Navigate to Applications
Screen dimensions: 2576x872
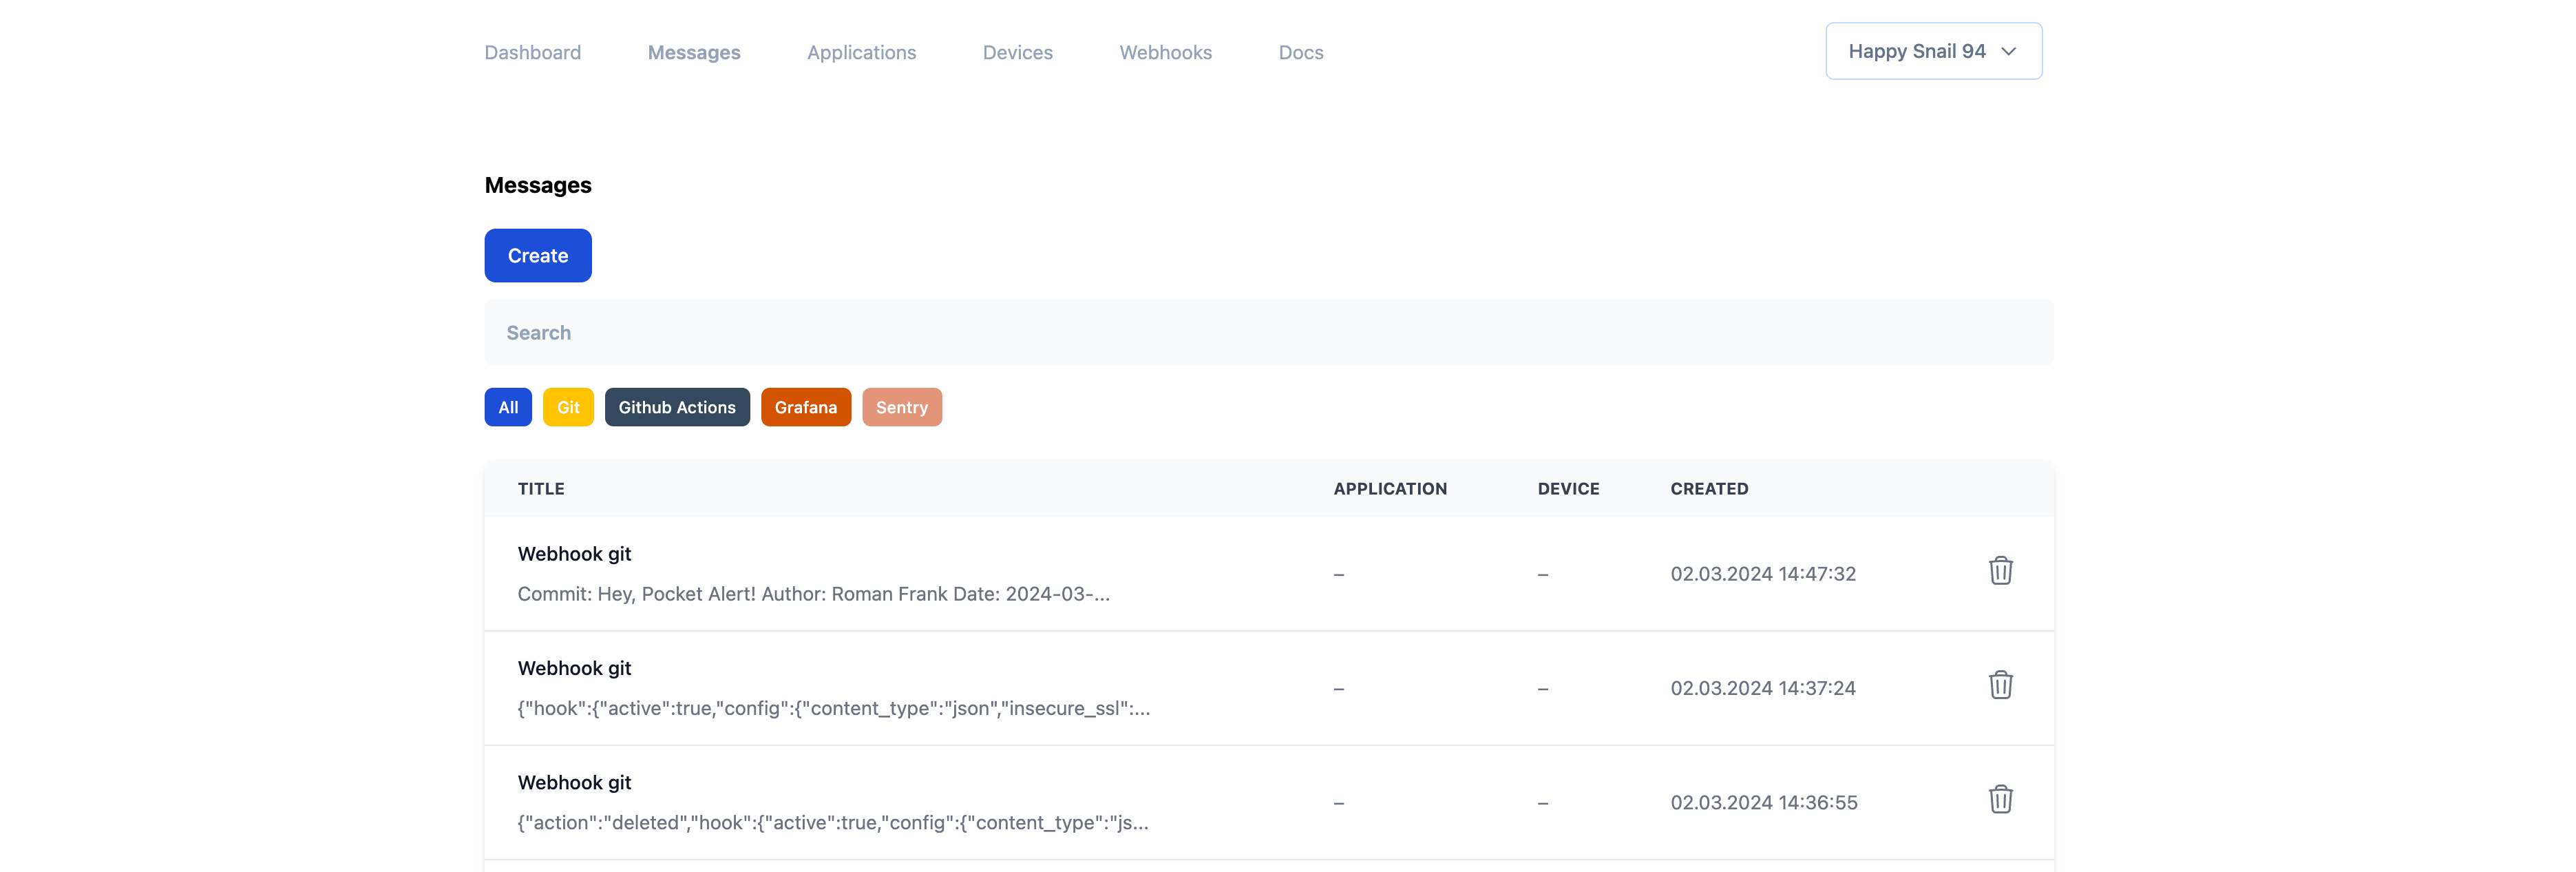tap(861, 52)
